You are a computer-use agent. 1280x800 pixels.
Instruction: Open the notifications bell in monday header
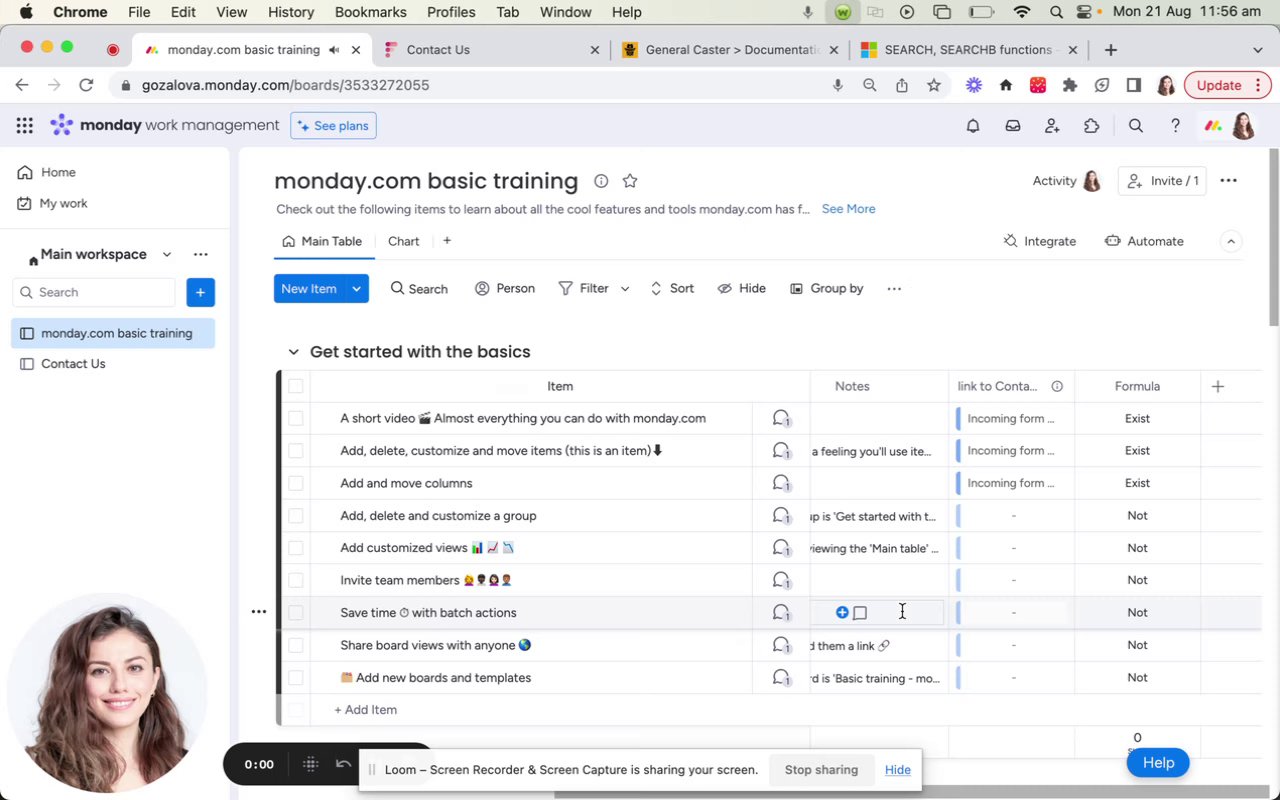point(972,126)
